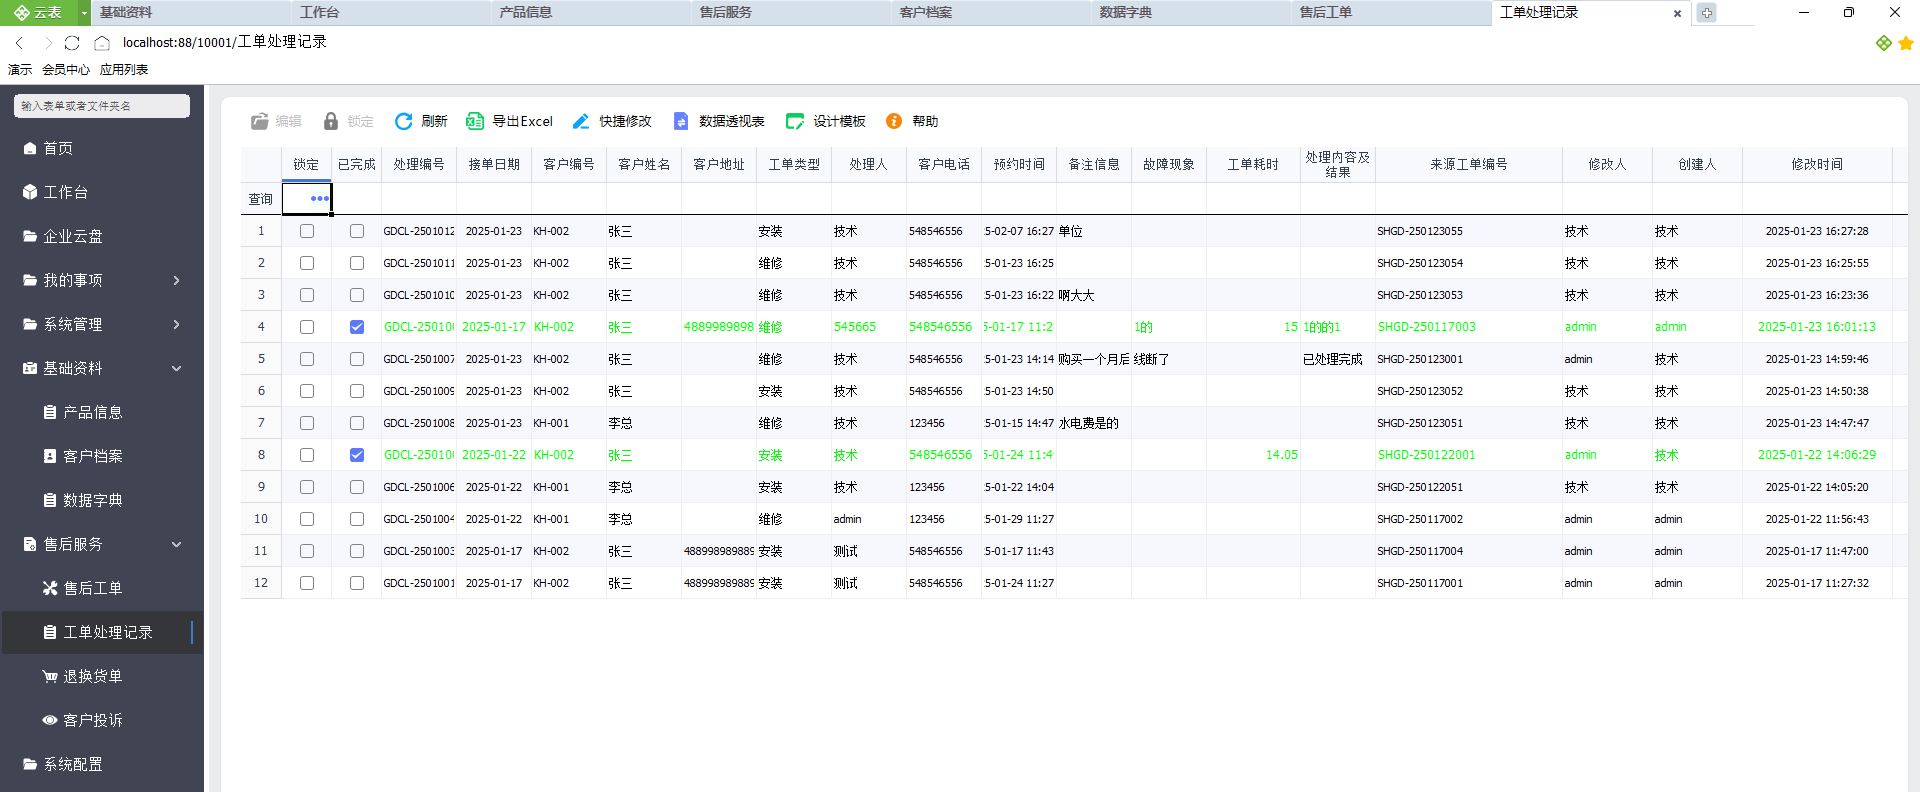This screenshot has height=792, width=1920.
Task: Export the table with 导出Excel icon
Action: click(x=475, y=121)
